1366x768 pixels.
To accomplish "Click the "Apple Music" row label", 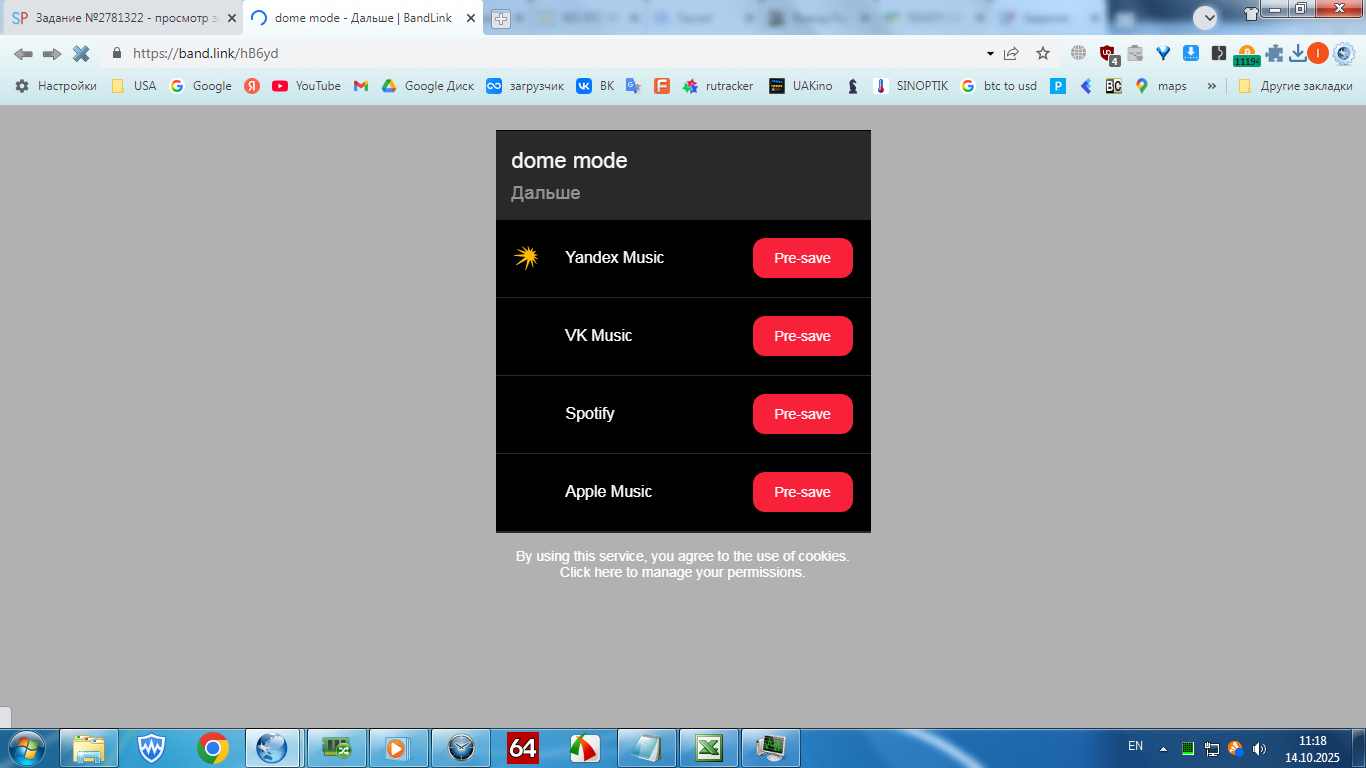I will (x=608, y=492).
